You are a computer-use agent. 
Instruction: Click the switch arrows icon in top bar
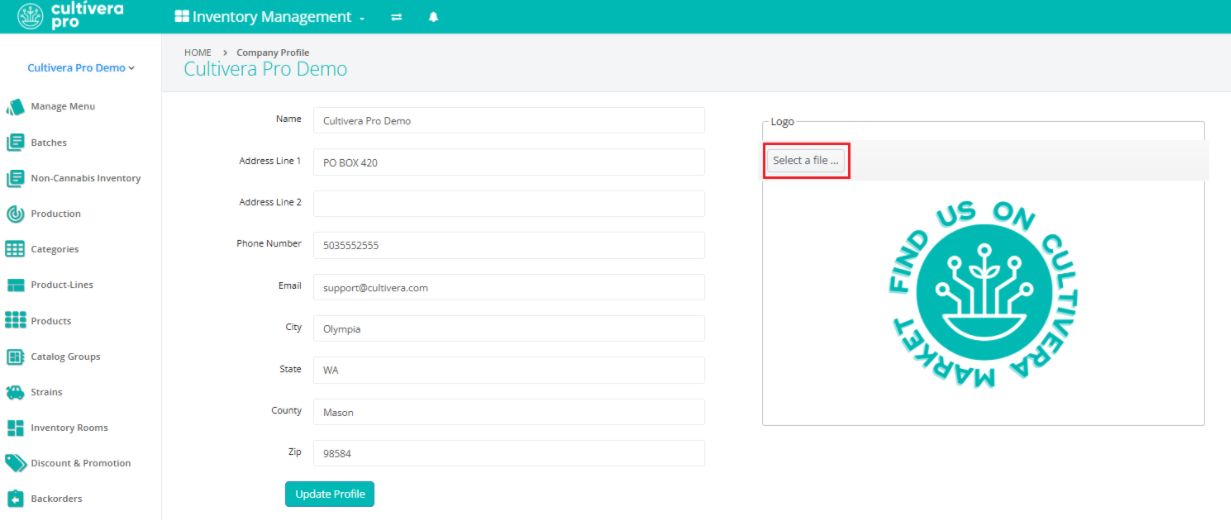[397, 17]
